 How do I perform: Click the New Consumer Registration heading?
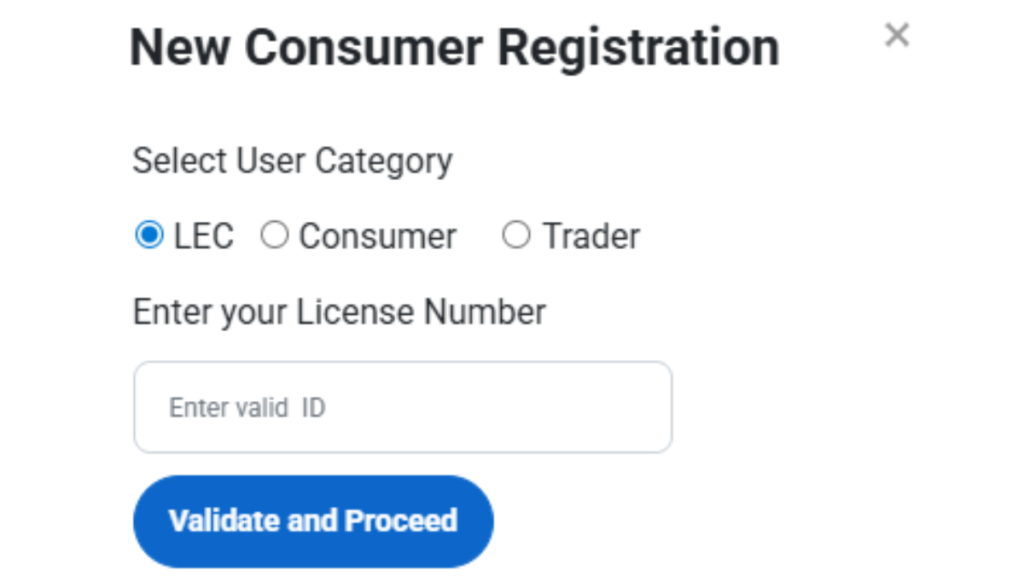pos(454,48)
